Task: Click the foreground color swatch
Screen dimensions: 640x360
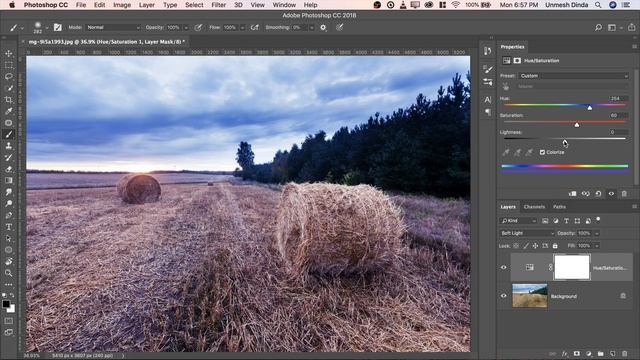Action: (x=6, y=304)
